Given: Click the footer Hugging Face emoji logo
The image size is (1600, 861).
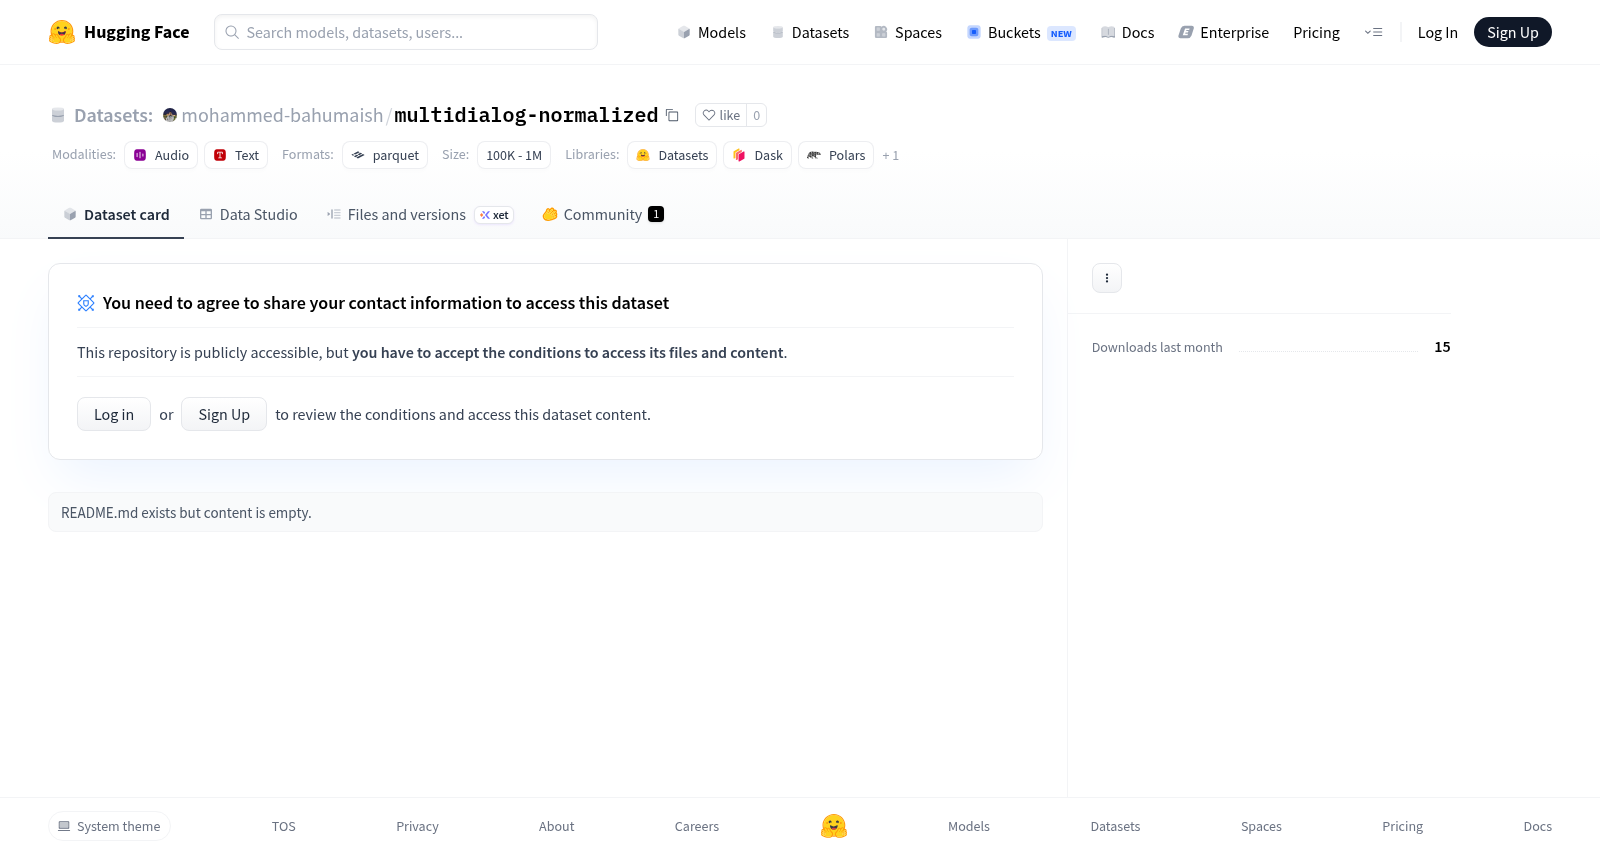Looking at the screenshot, I should [834, 826].
